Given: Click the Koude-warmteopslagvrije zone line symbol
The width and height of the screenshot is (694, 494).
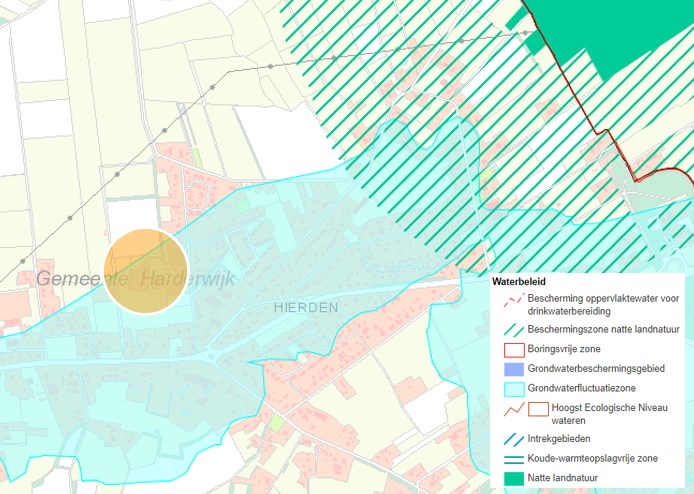Looking at the screenshot, I should [514, 459].
